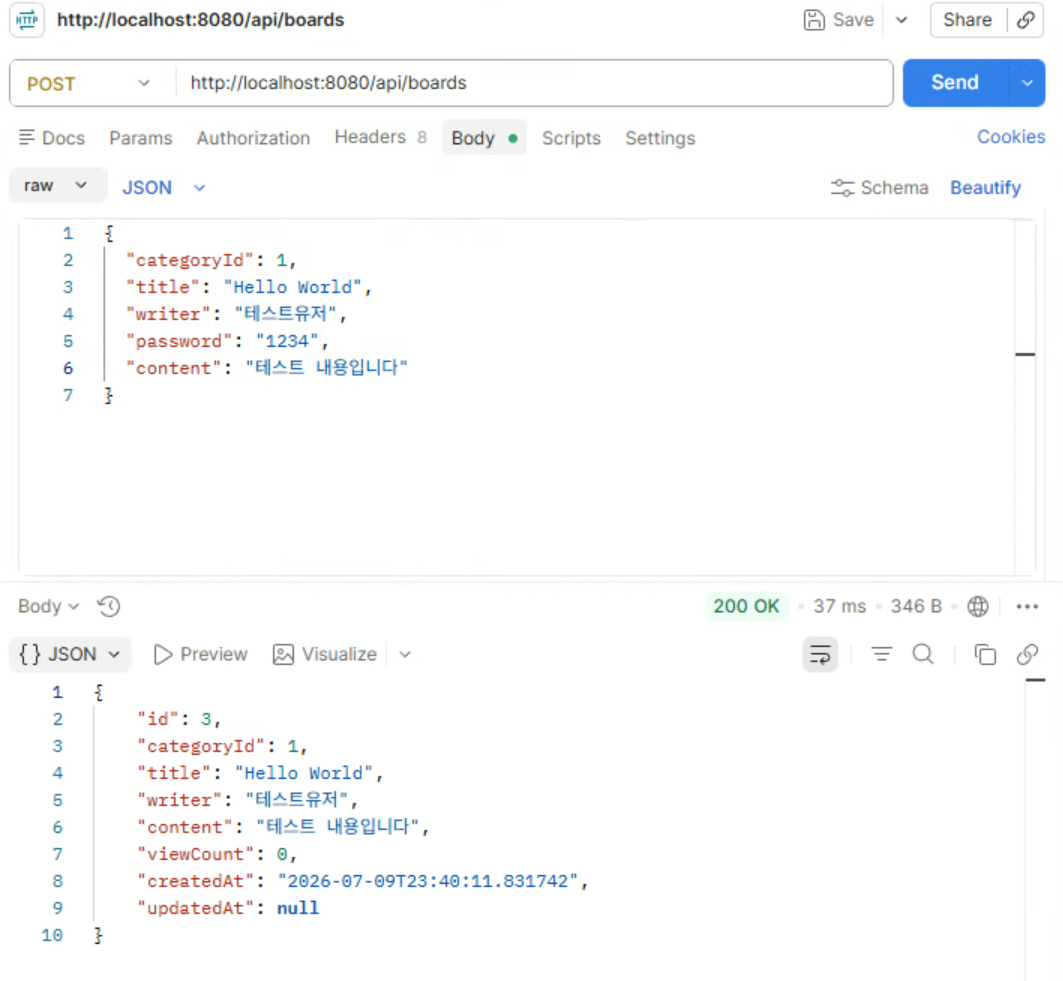Click the Schema button

tap(879, 187)
